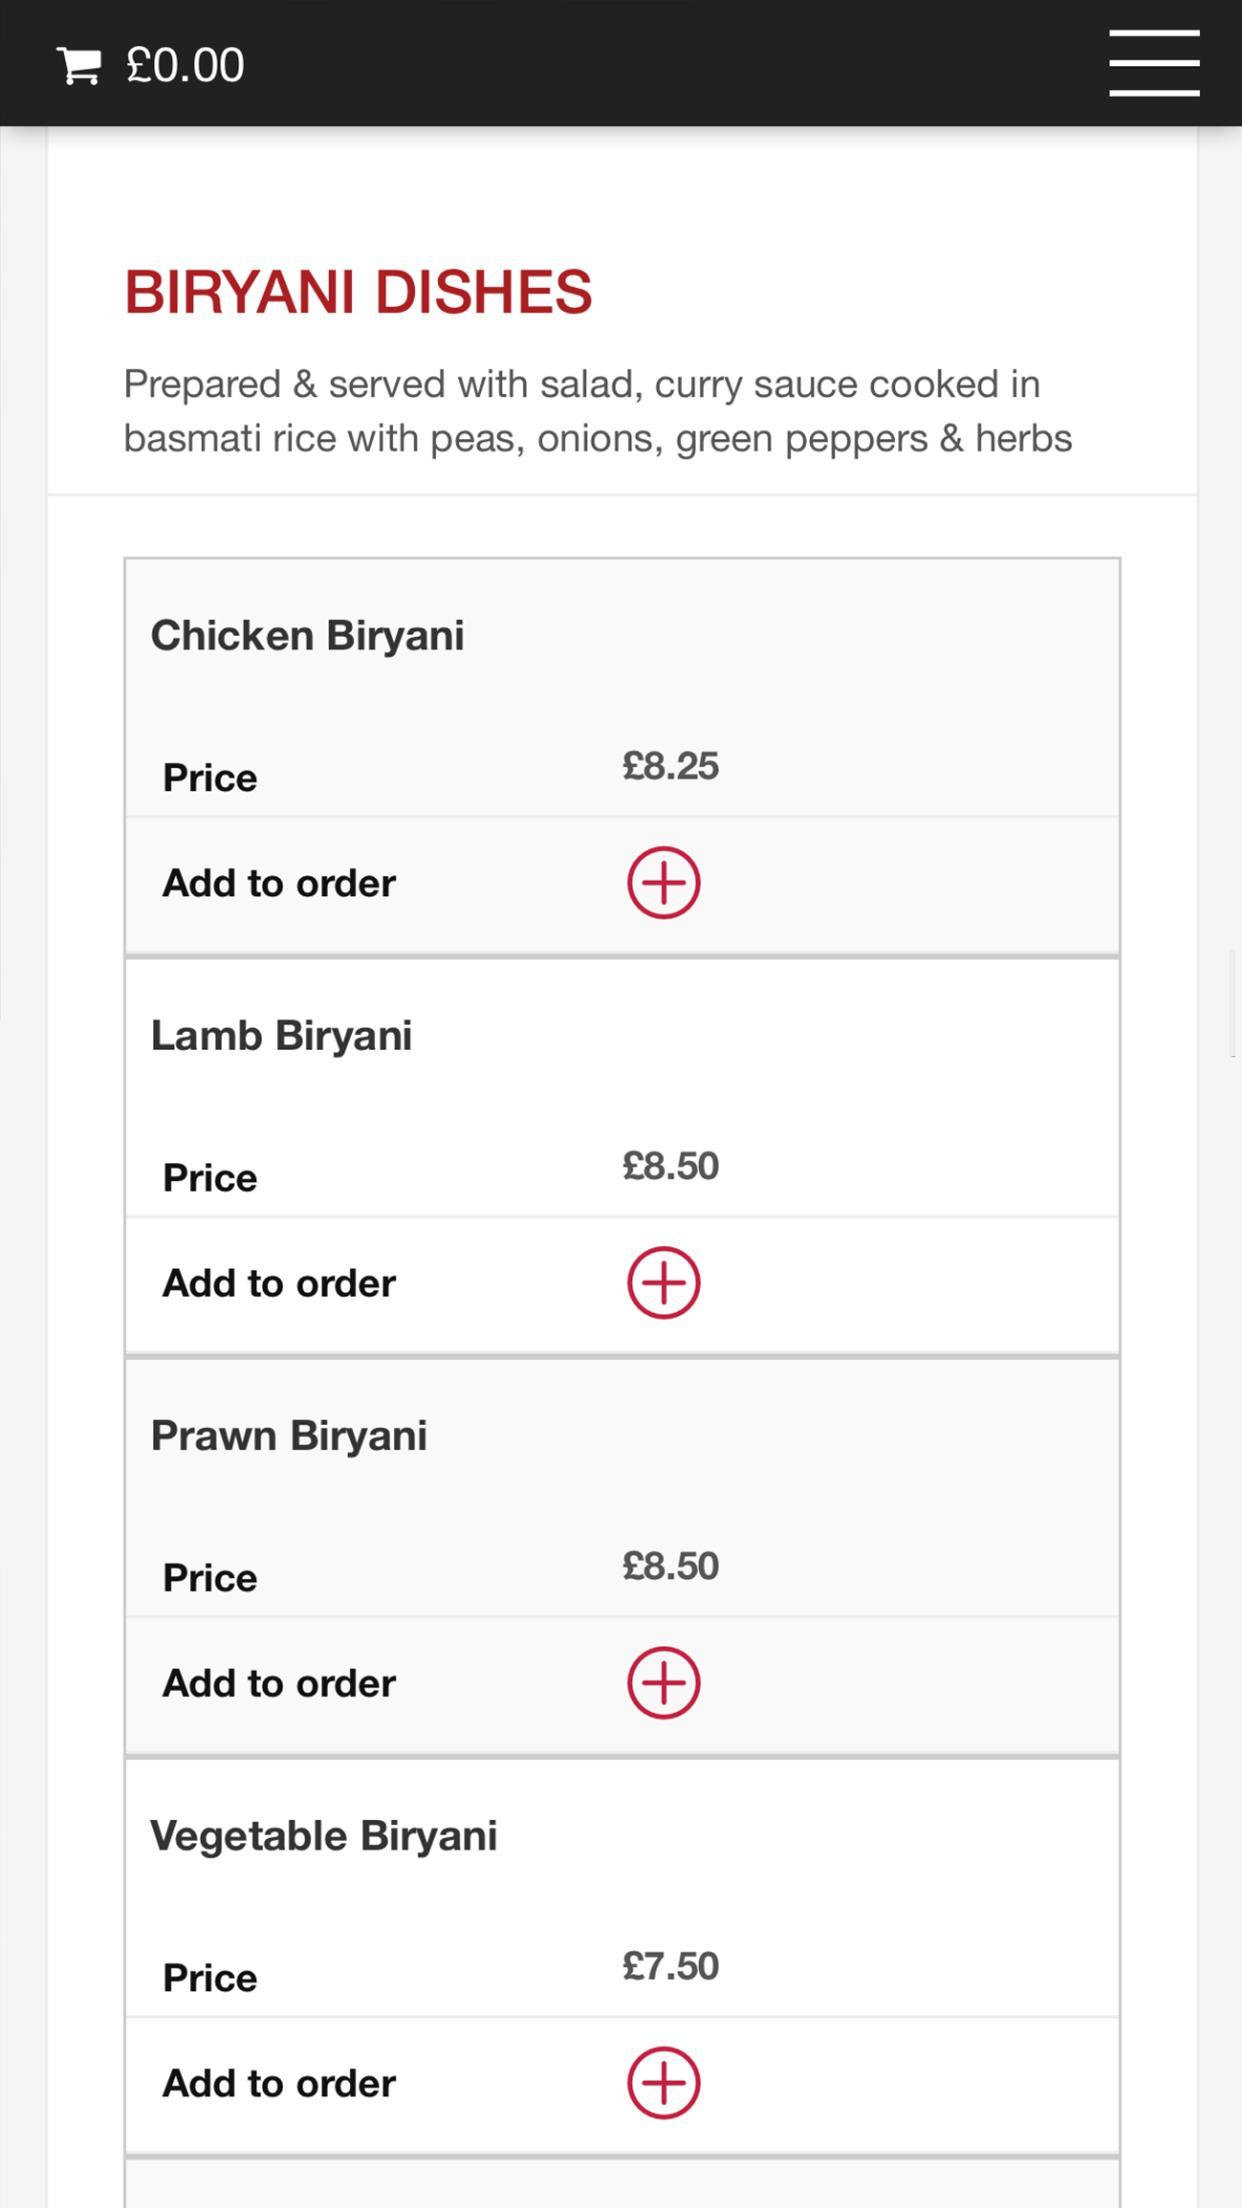Open the hamburger menu
The image size is (1242, 2208).
(x=1154, y=63)
